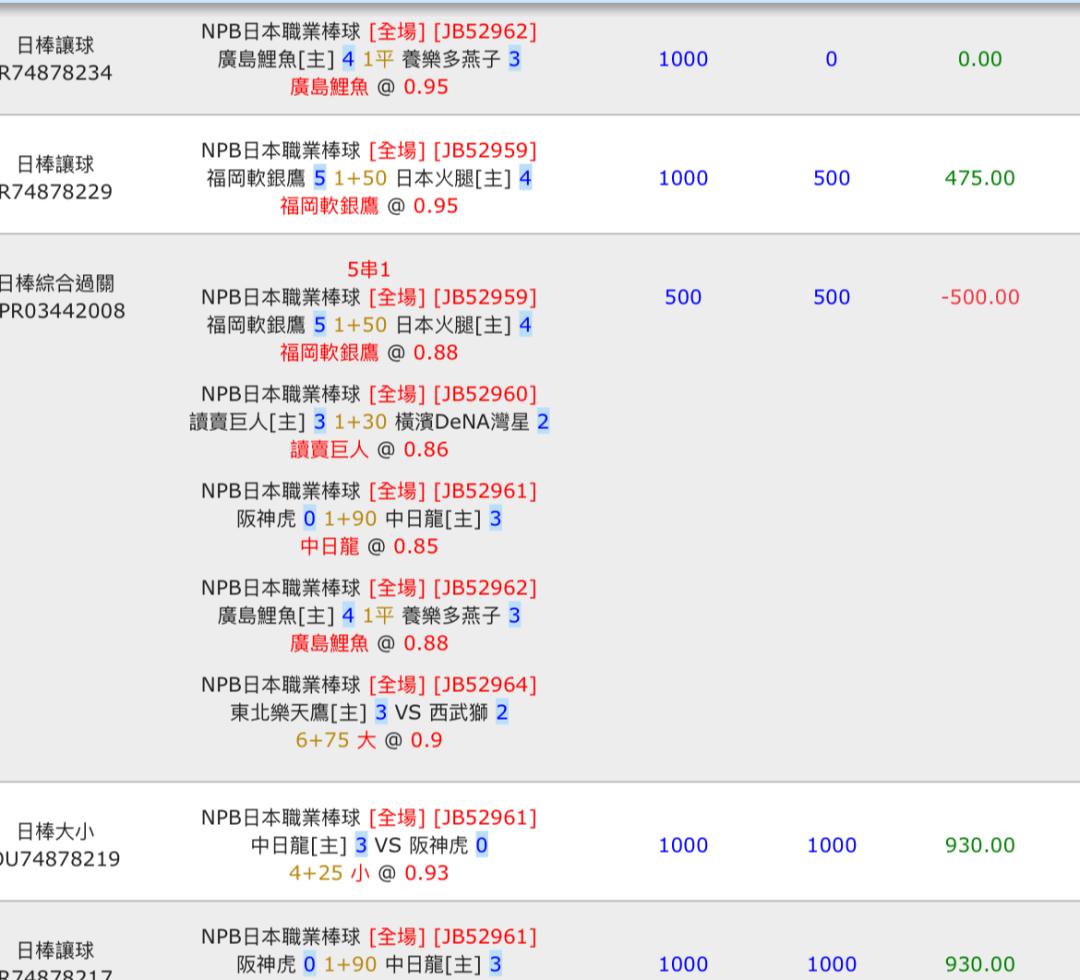
Task: Click 中日龍 @ 0.85 parlay pick
Action: 368,547
